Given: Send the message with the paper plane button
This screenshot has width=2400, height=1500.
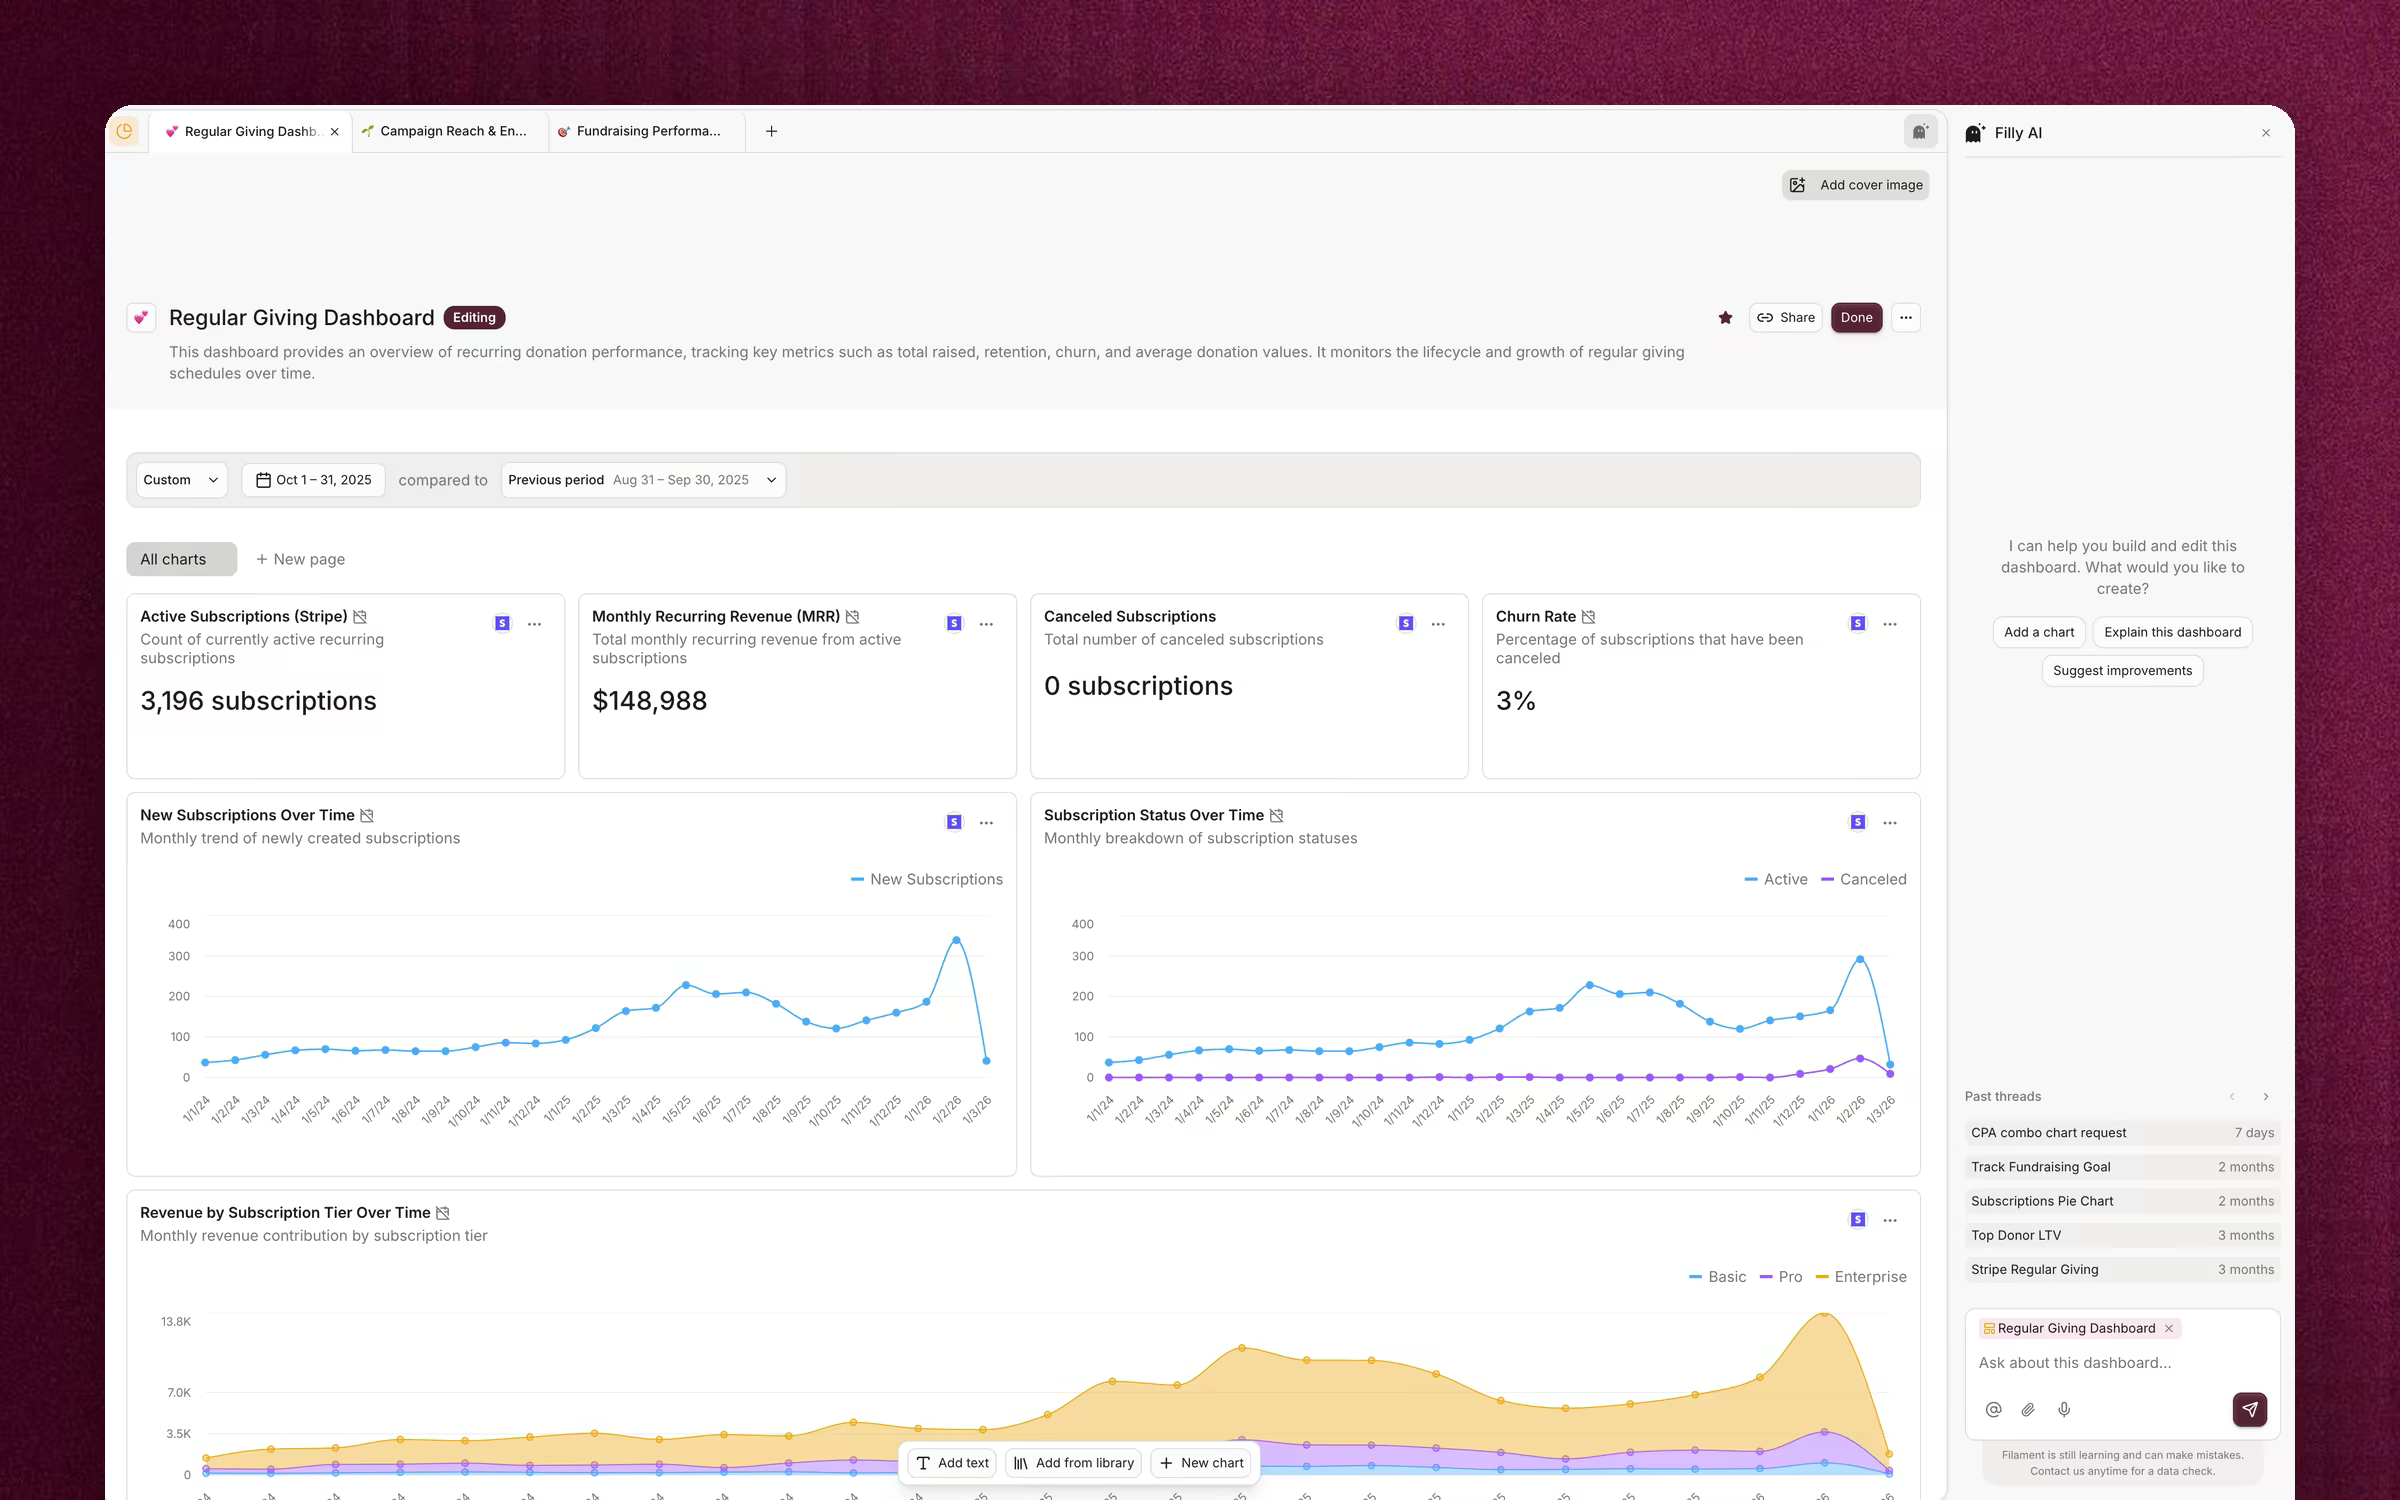Looking at the screenshot, I should click(2250, 1409).
